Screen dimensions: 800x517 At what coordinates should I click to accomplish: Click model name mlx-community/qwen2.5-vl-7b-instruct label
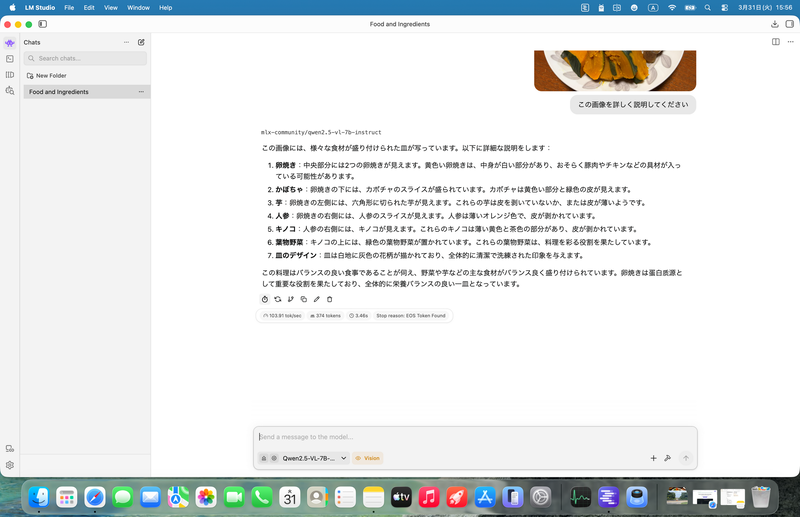click(321, 132)
